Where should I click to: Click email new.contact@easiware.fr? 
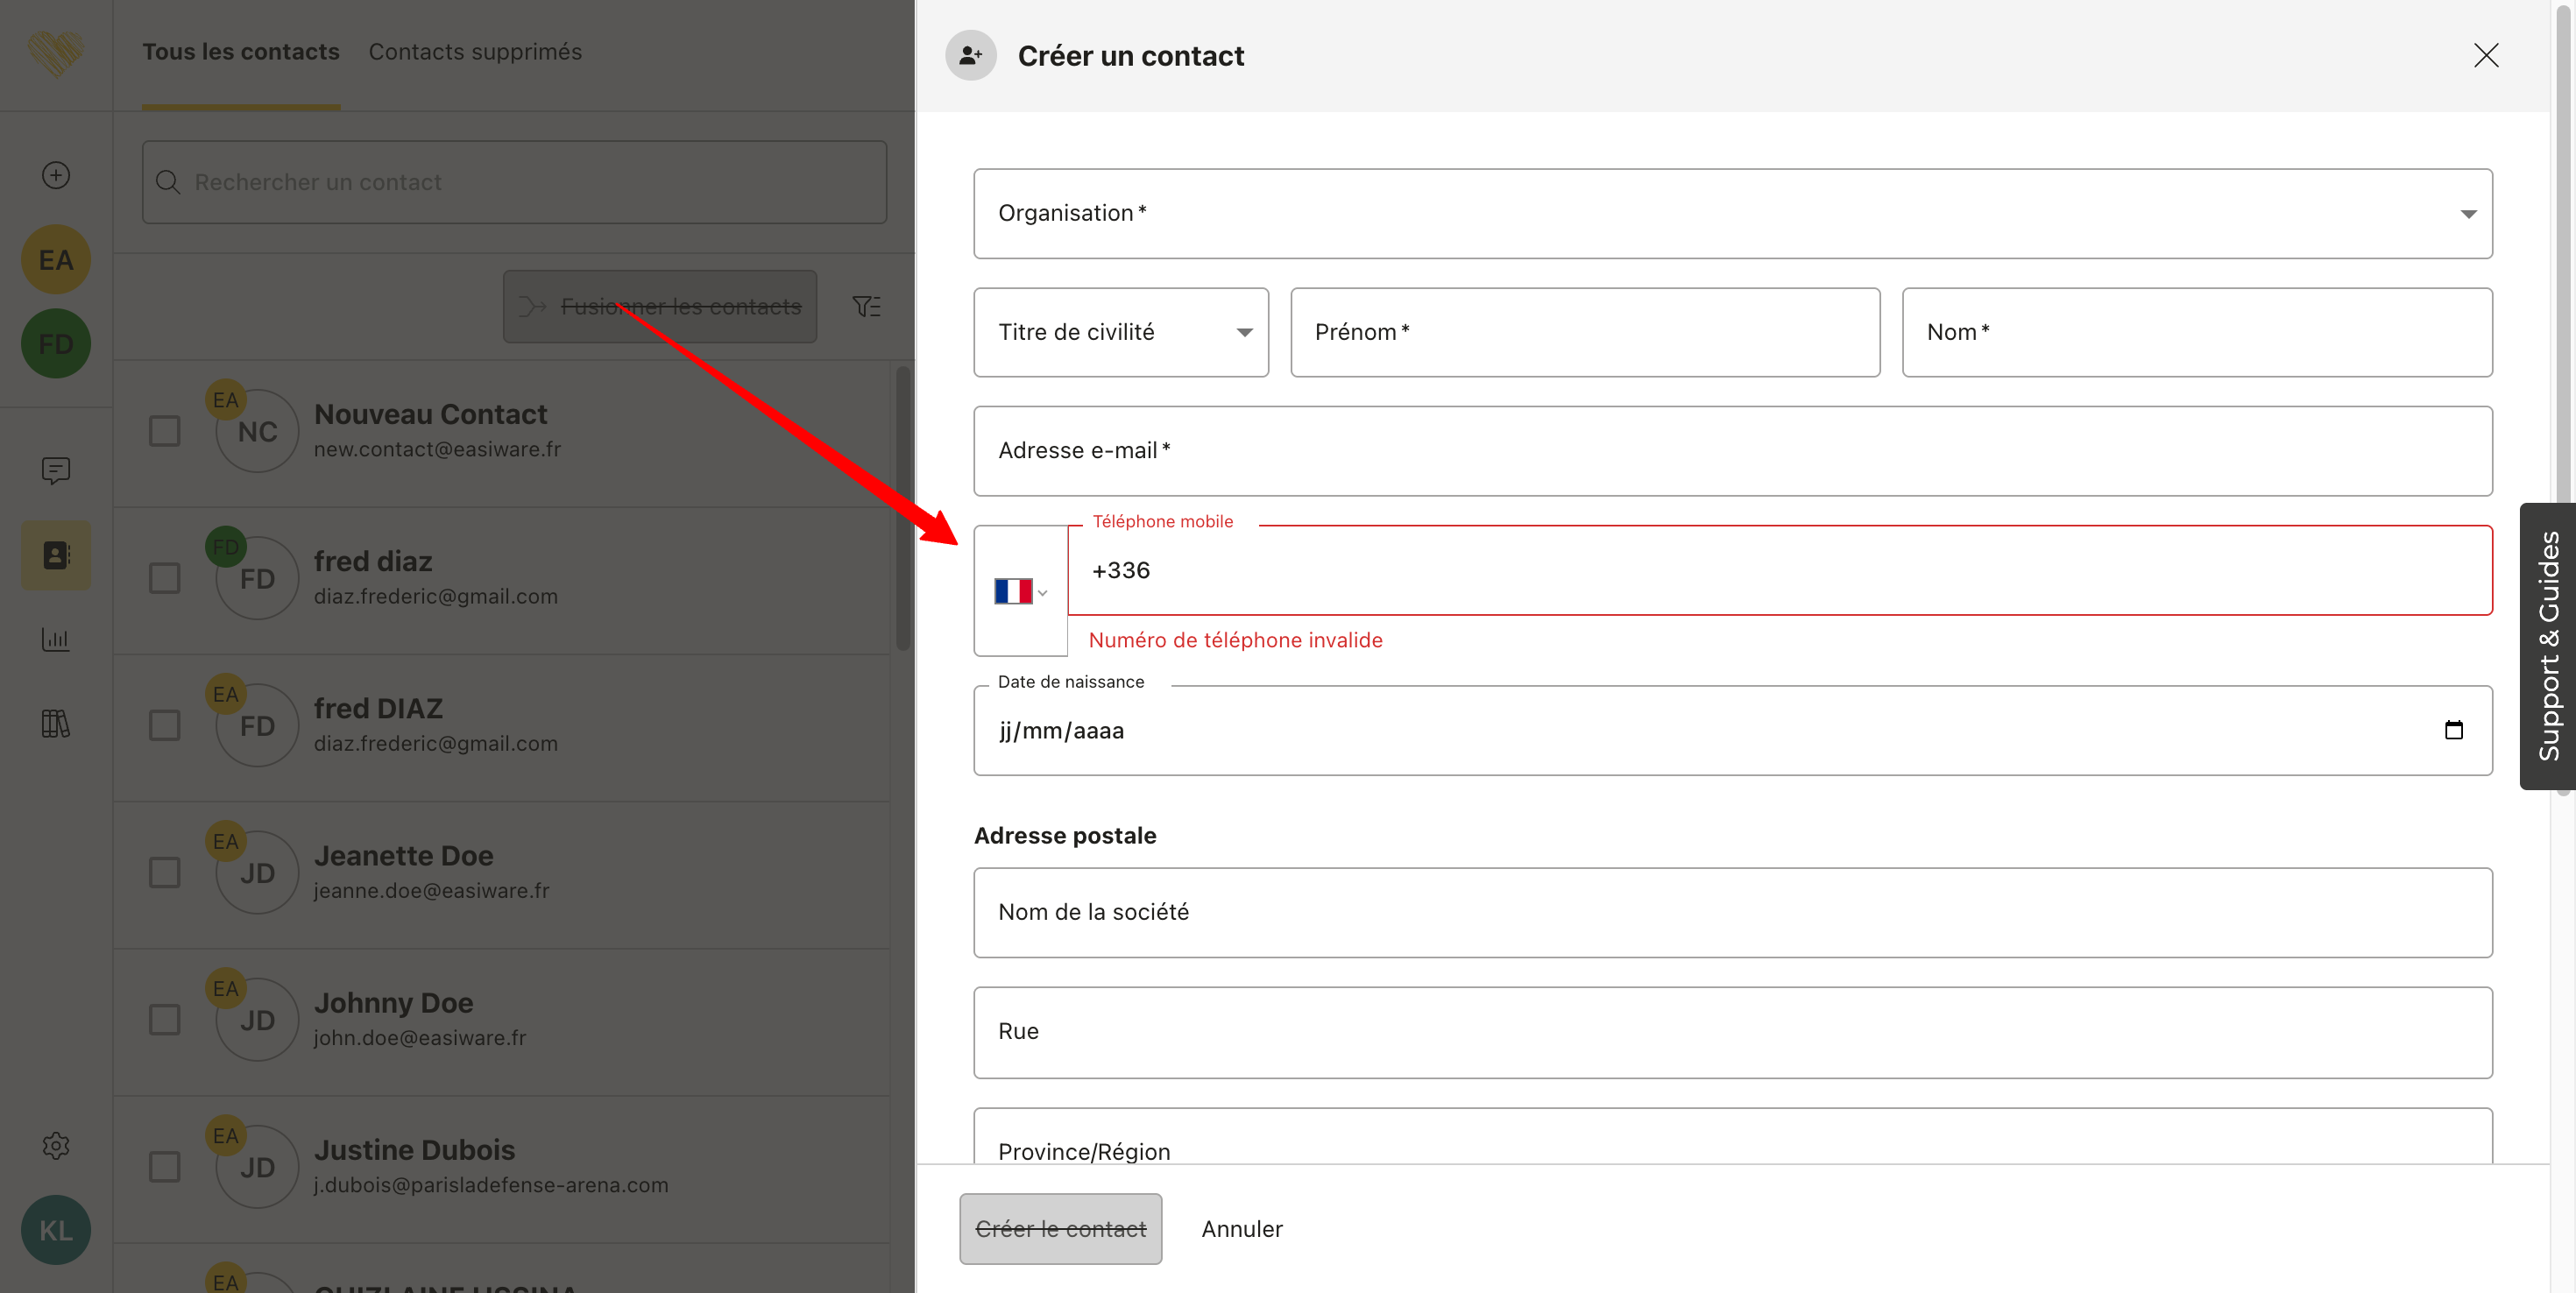pos(438,449)
